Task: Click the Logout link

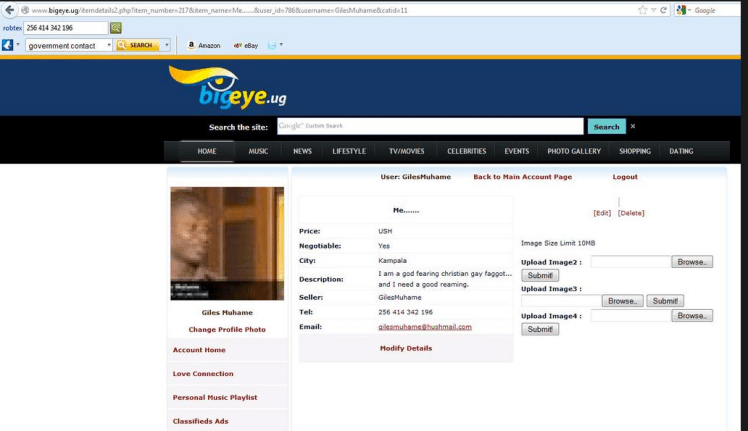Action: point(625,177)
